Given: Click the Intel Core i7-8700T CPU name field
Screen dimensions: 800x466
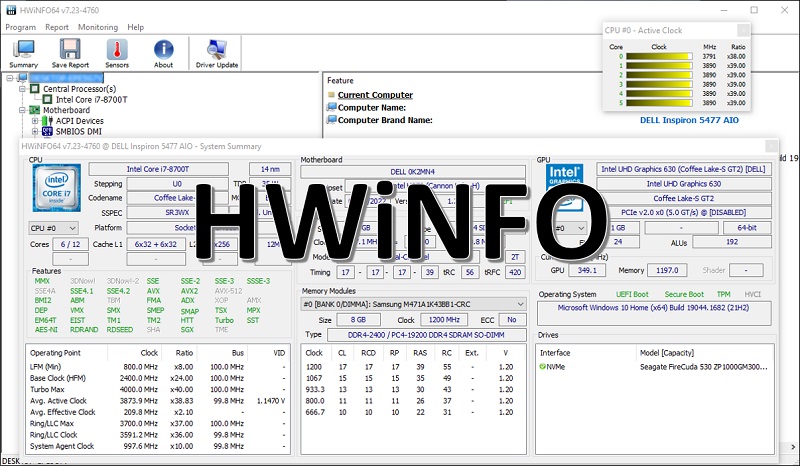Looking at the screenshot, I should point(158,169).
